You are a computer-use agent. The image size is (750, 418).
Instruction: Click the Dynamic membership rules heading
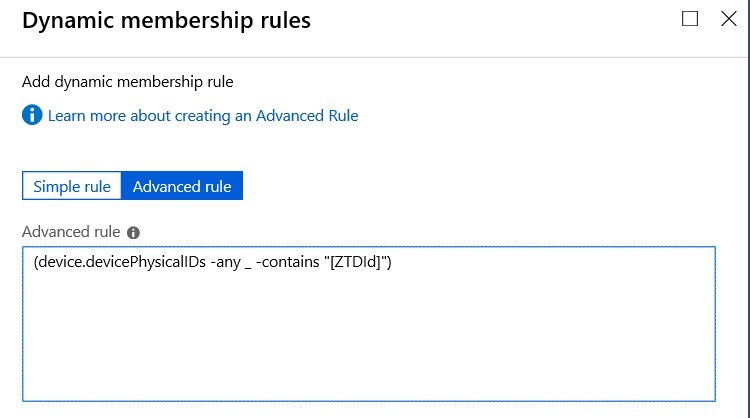pos(166,20)
